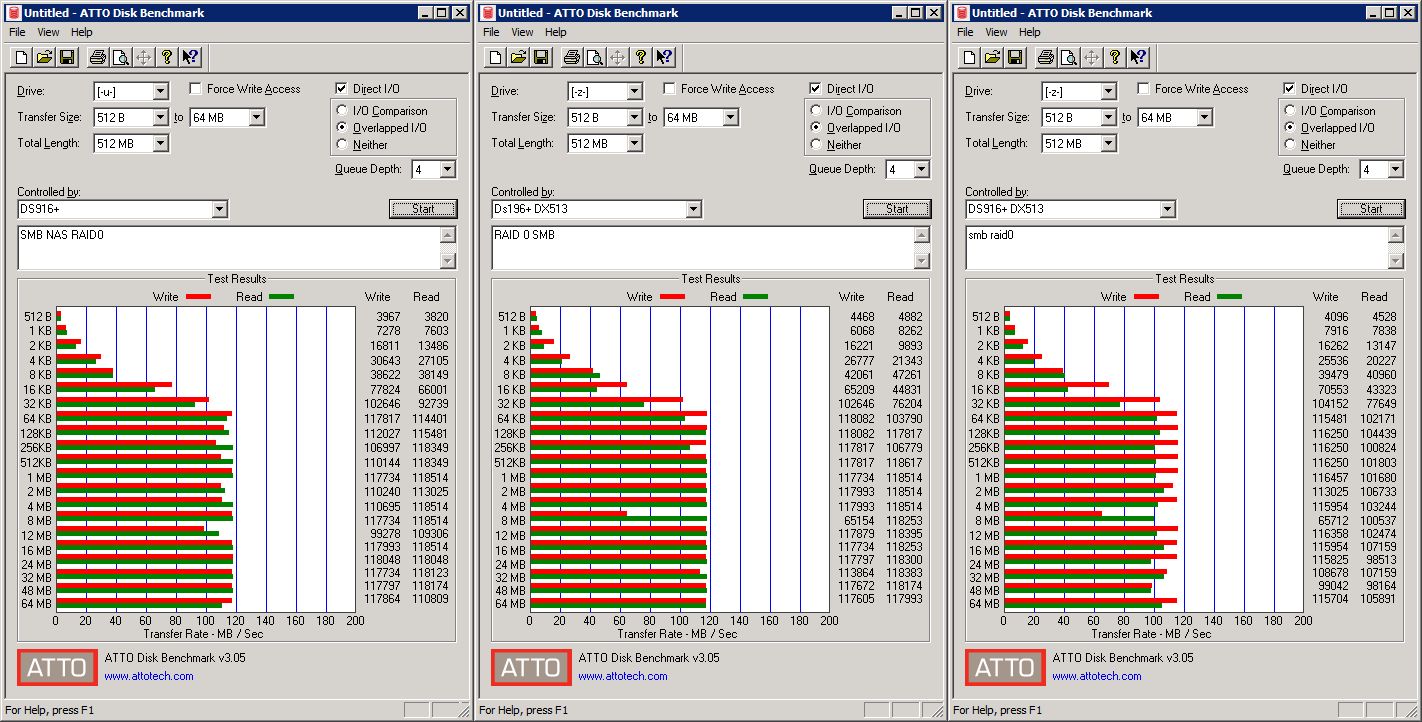Click the New icon in the middle window

tap(494, 57)
